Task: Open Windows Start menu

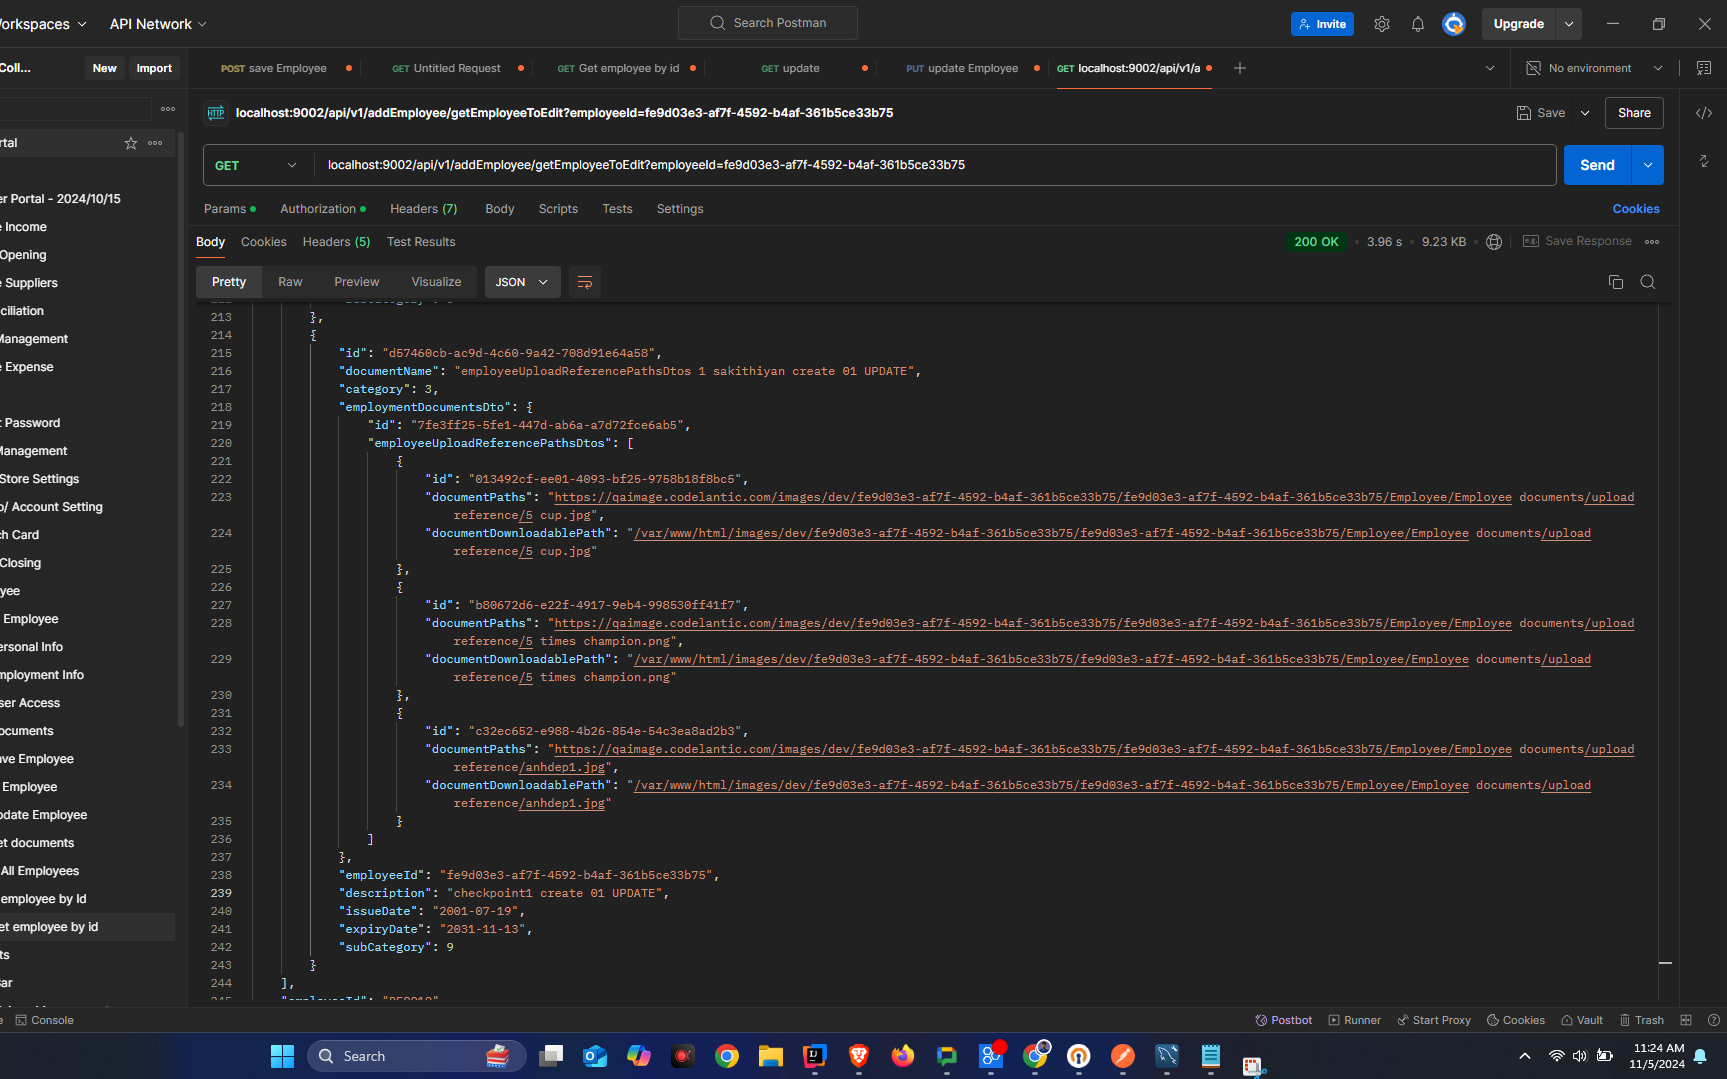Action: click(283, 1056)
